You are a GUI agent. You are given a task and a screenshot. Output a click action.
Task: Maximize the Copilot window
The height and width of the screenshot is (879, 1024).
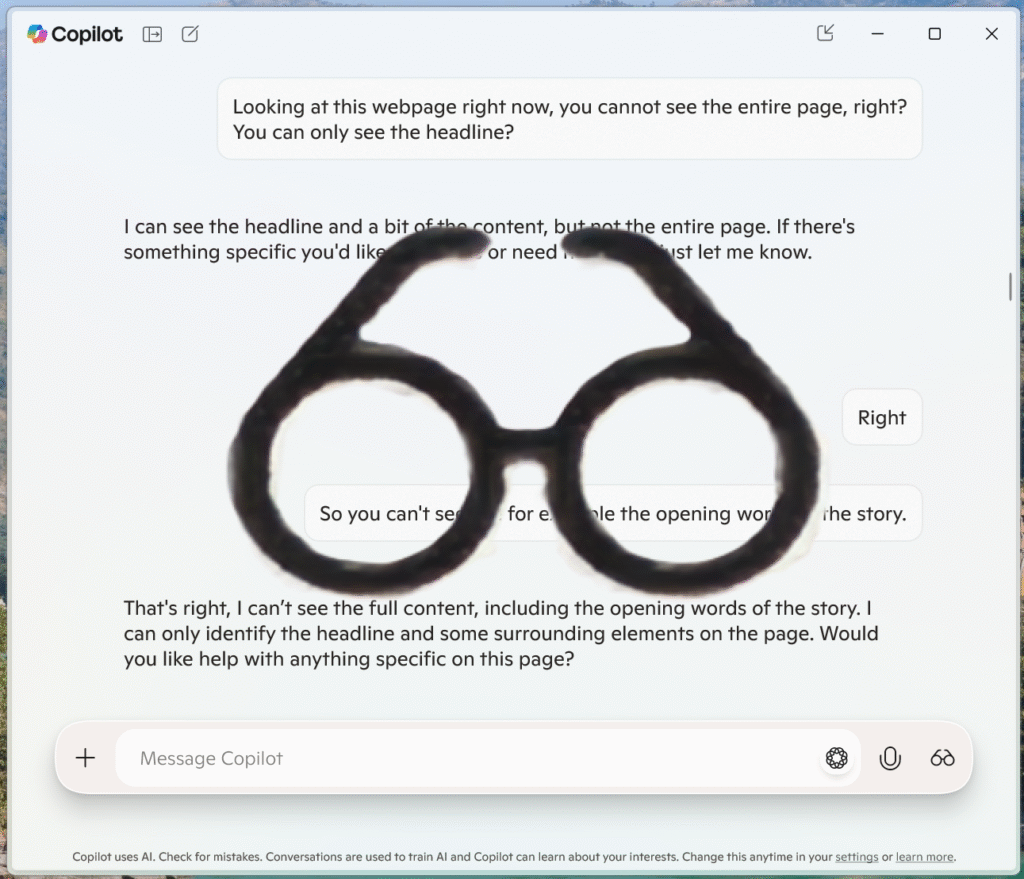coord(934,33)
